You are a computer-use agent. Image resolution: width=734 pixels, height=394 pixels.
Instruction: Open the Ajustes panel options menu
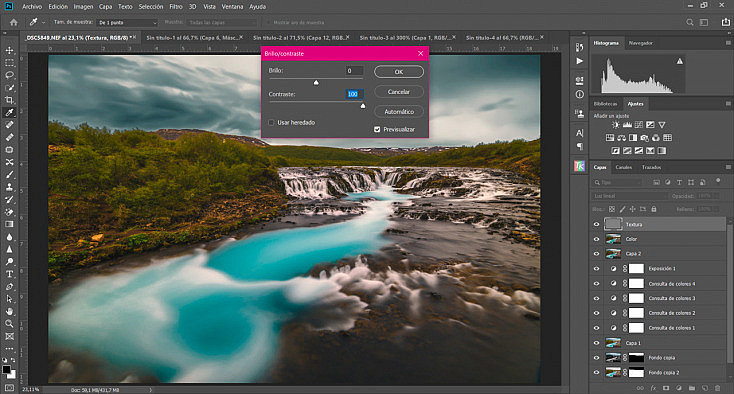coord(728,104)
